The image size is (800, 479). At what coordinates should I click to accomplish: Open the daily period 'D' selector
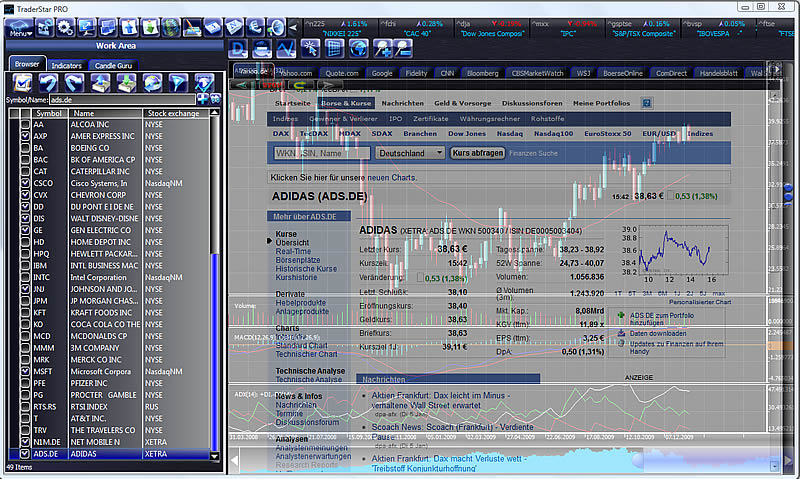(238, 49)
